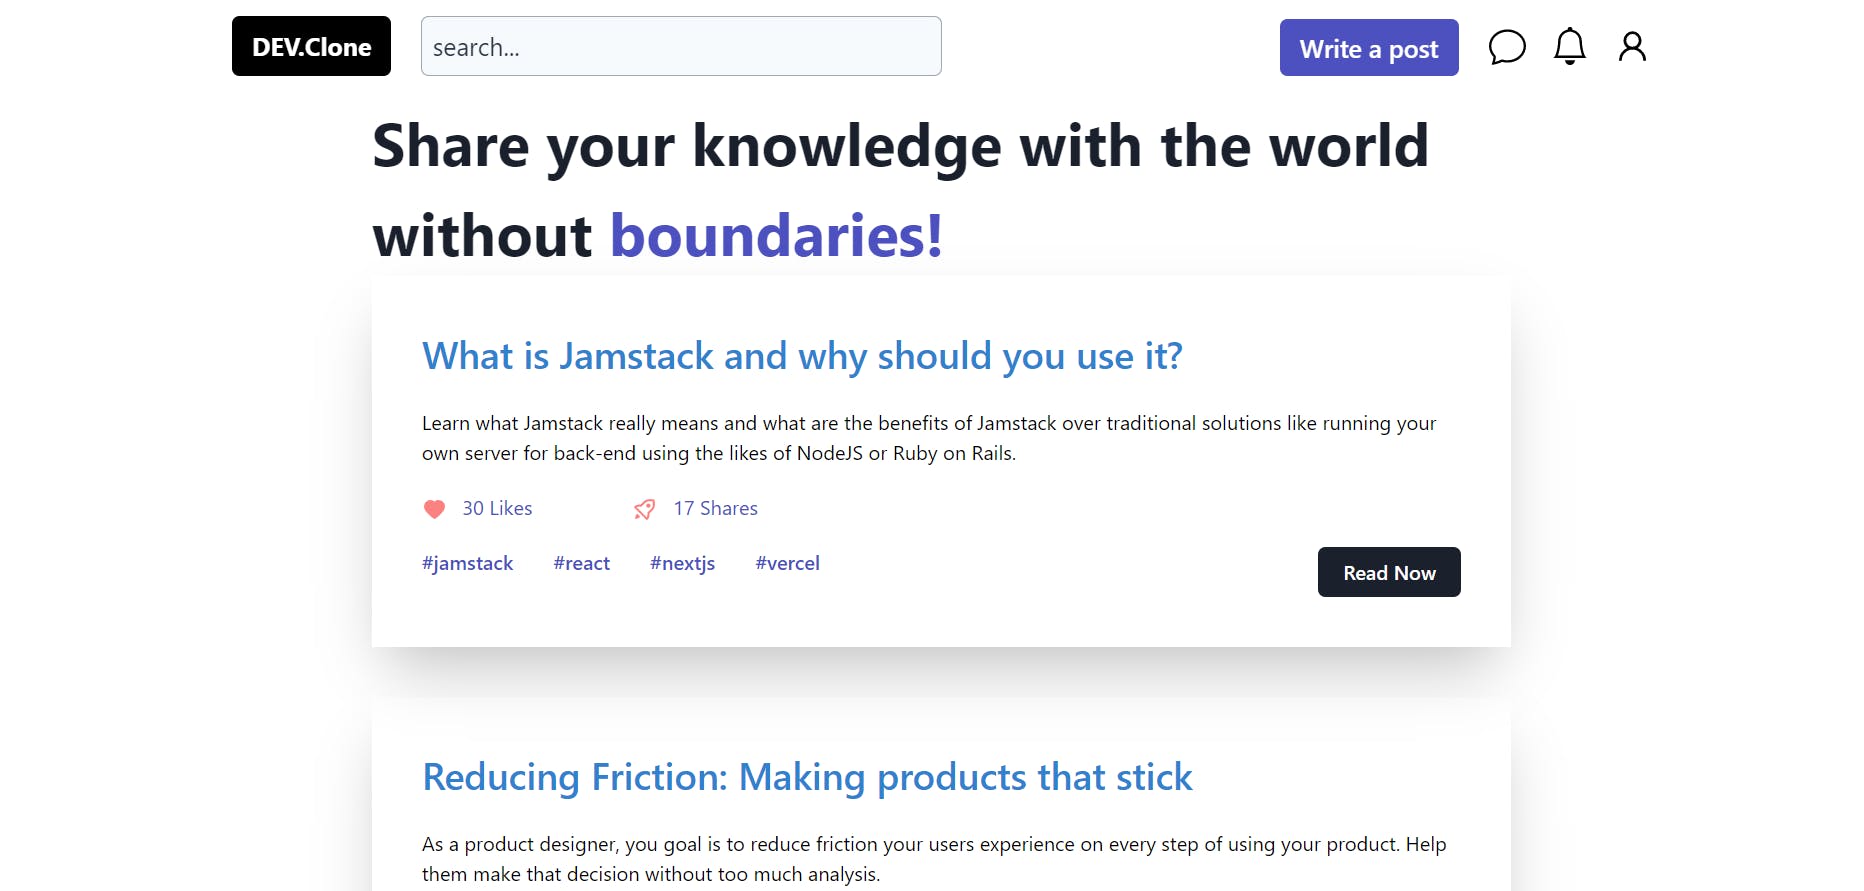Click the Write a post button
This screenshot has width=1864, height=891.
pos(1369,47)
